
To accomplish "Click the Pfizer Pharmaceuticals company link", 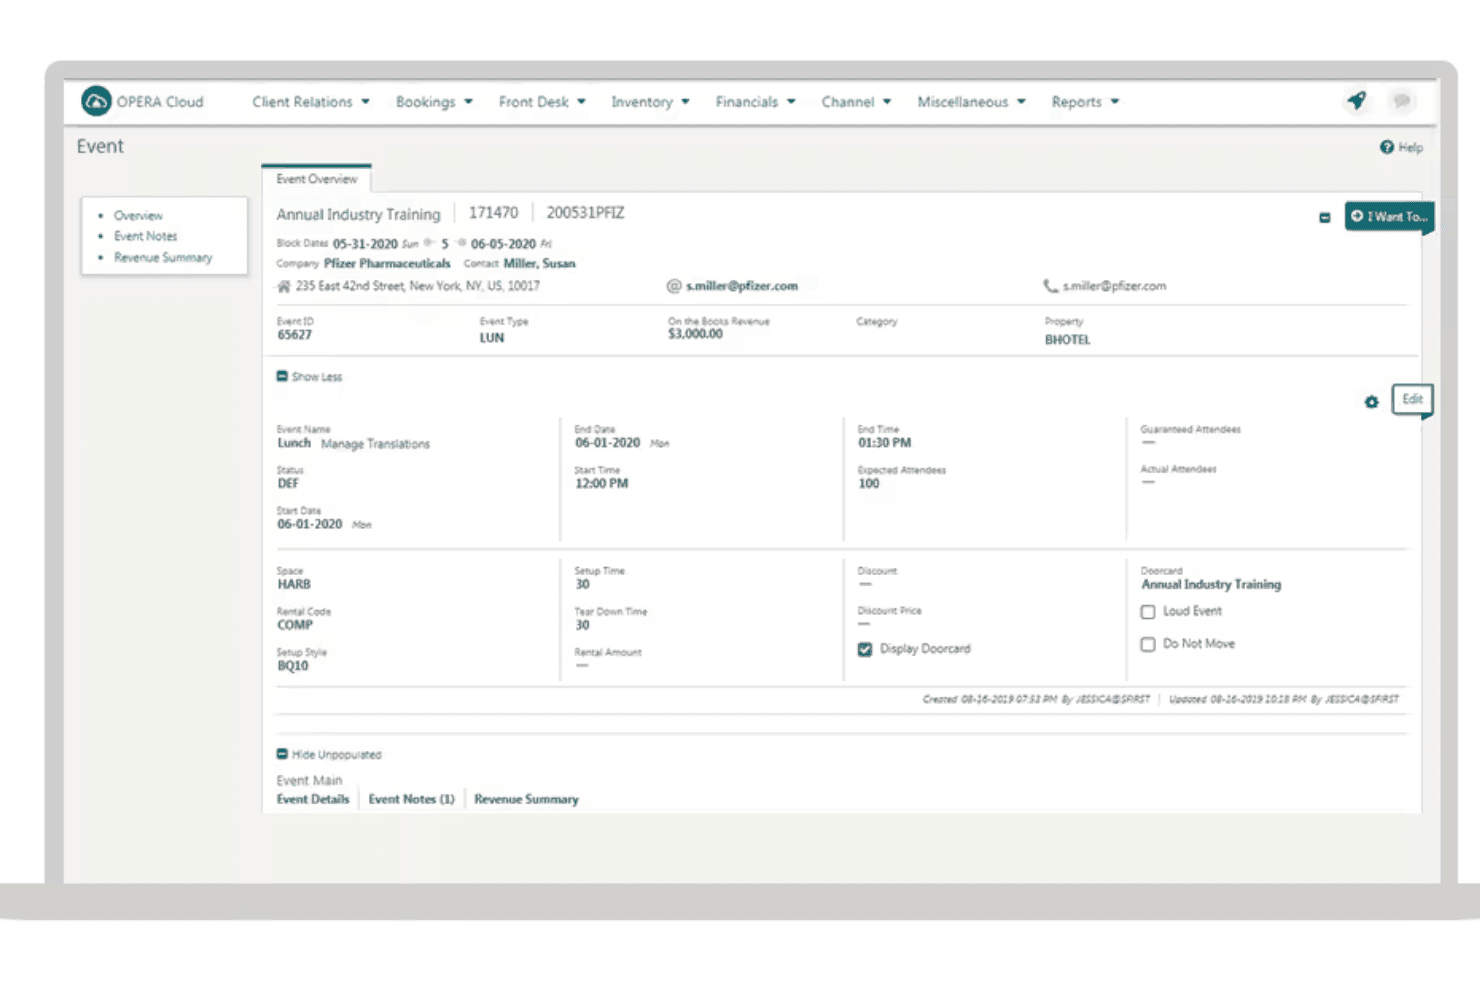I will (x=387, y=264).
